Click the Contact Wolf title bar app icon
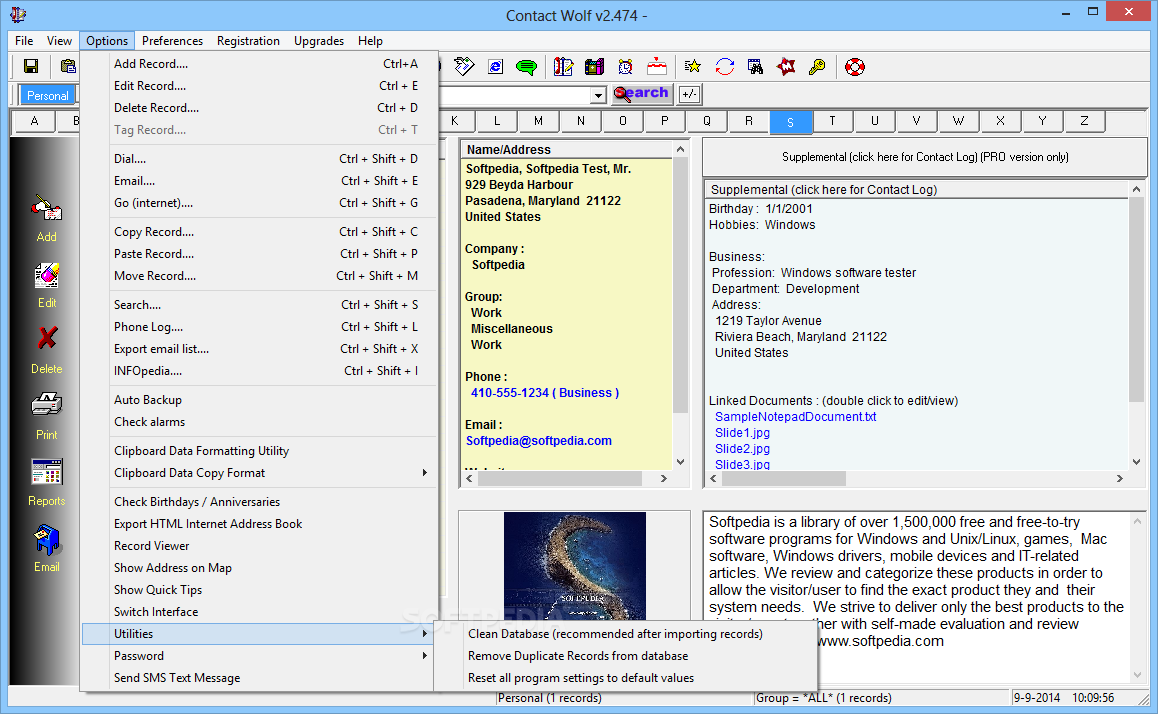 (18, 15)
